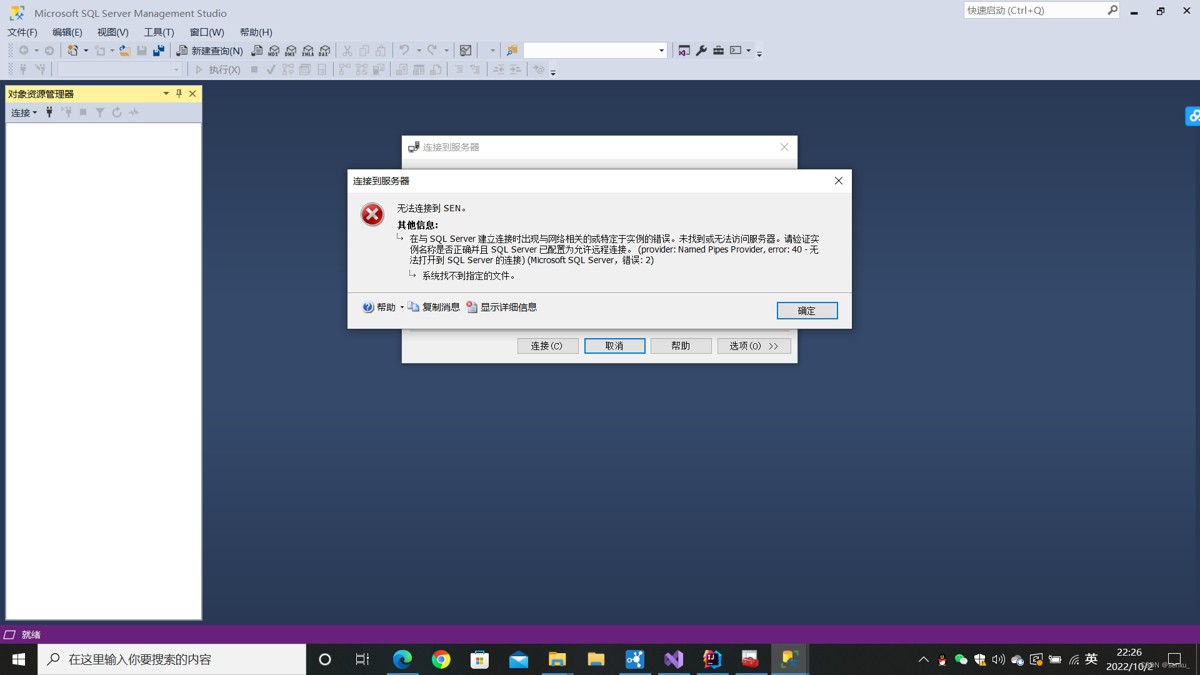Open the 文件(F) menu
Screen dimensions: 1200x675
point(22,32)
